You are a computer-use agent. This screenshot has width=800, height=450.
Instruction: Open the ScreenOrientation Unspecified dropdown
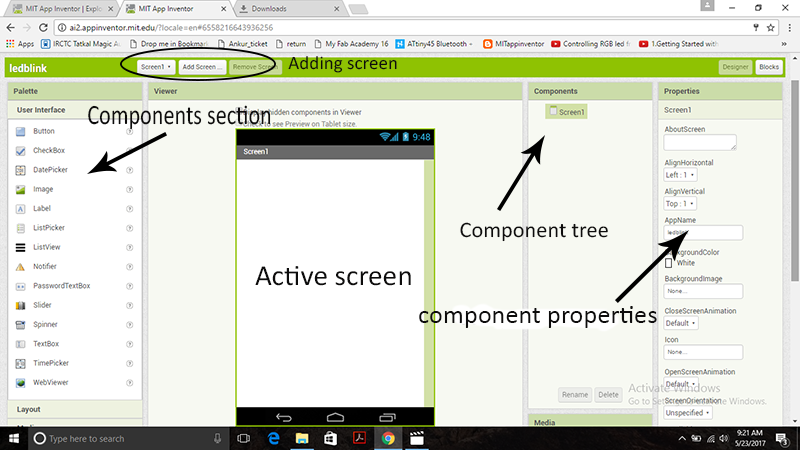point(688,413)
